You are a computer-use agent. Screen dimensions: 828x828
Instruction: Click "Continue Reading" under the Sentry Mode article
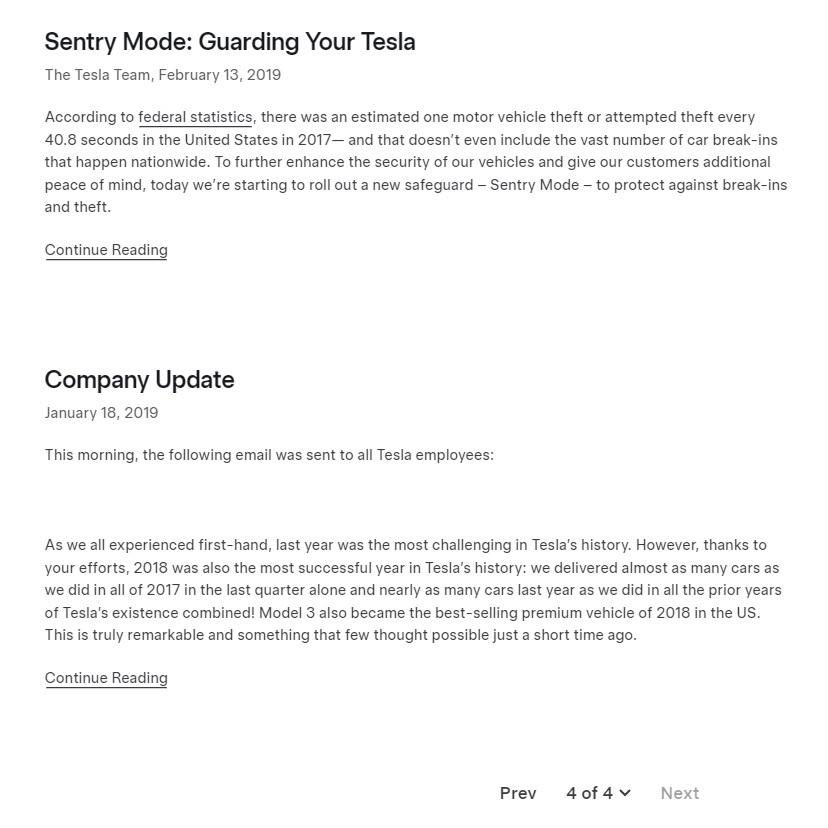(105, 249)
